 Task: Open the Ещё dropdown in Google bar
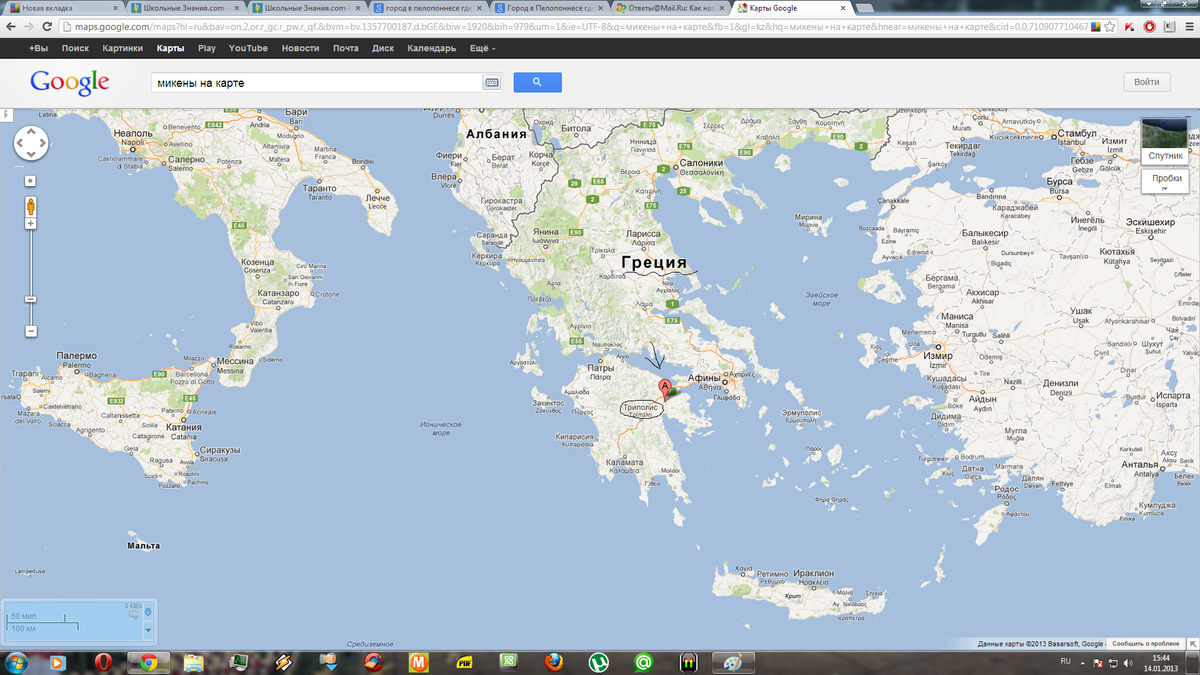coord(480,48)
